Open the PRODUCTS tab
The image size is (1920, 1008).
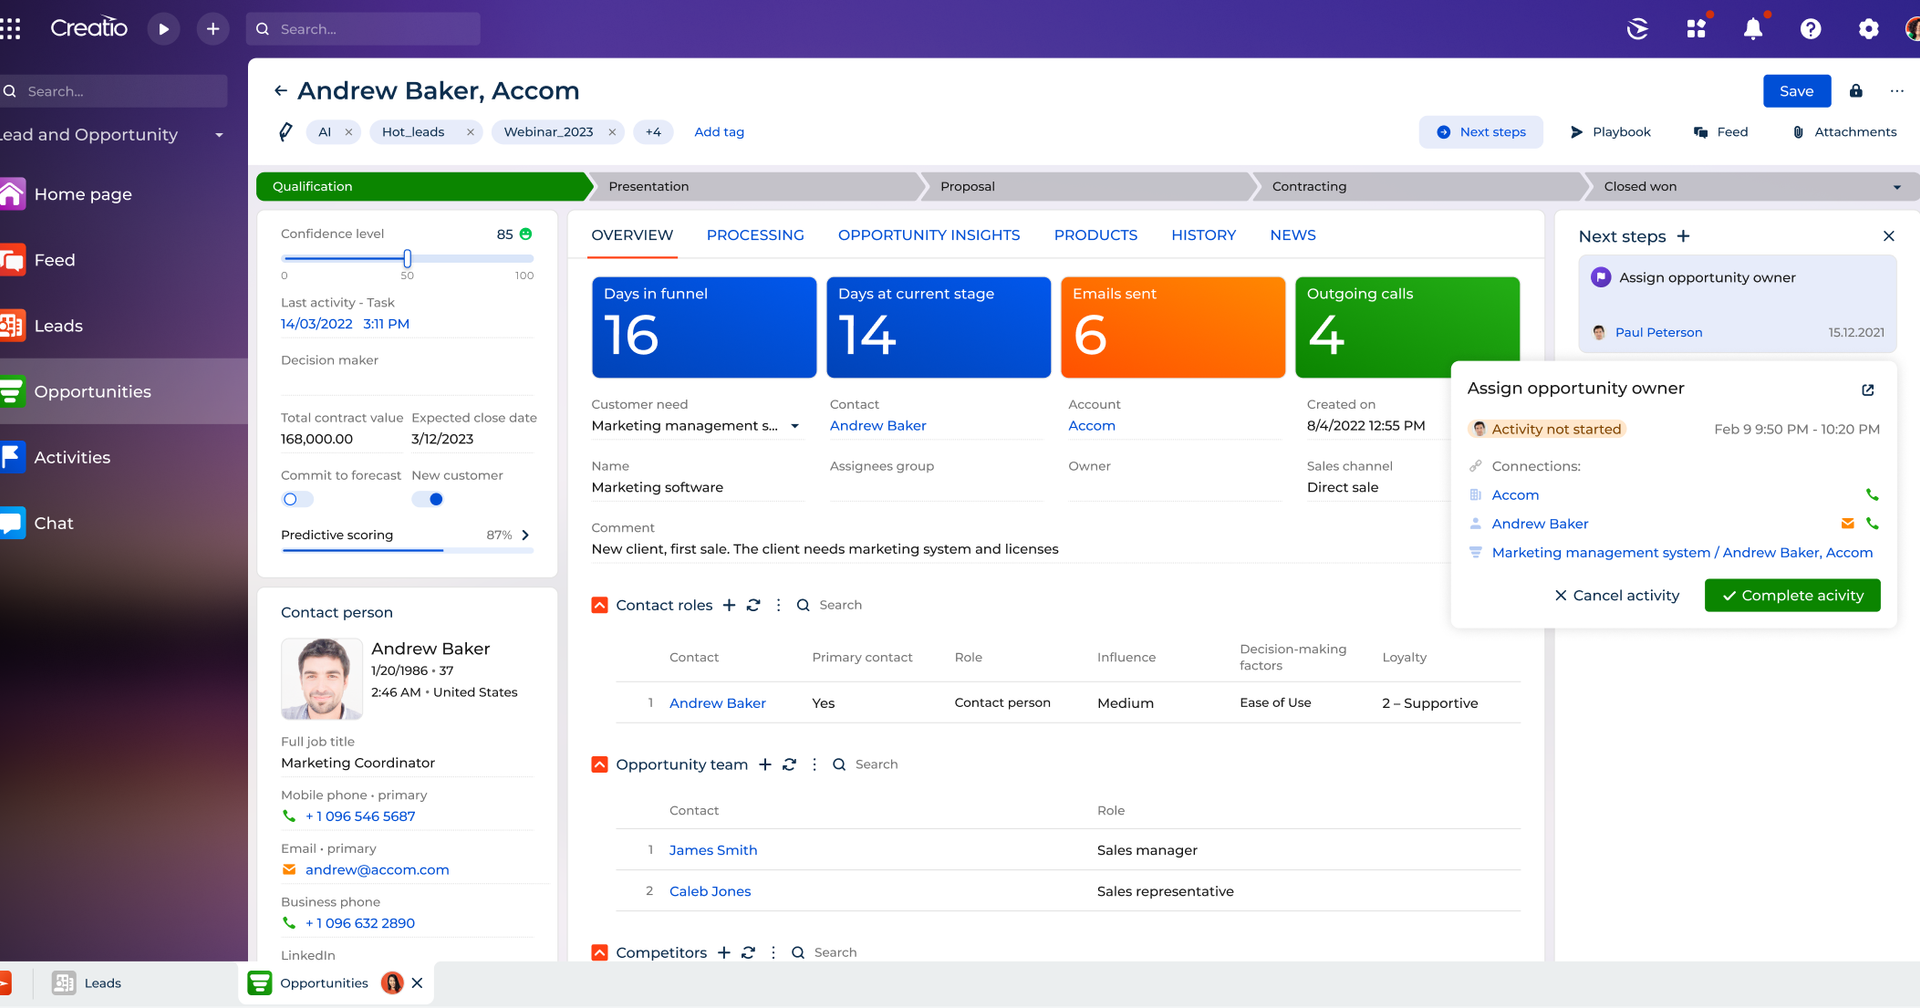coord(1096,235)
